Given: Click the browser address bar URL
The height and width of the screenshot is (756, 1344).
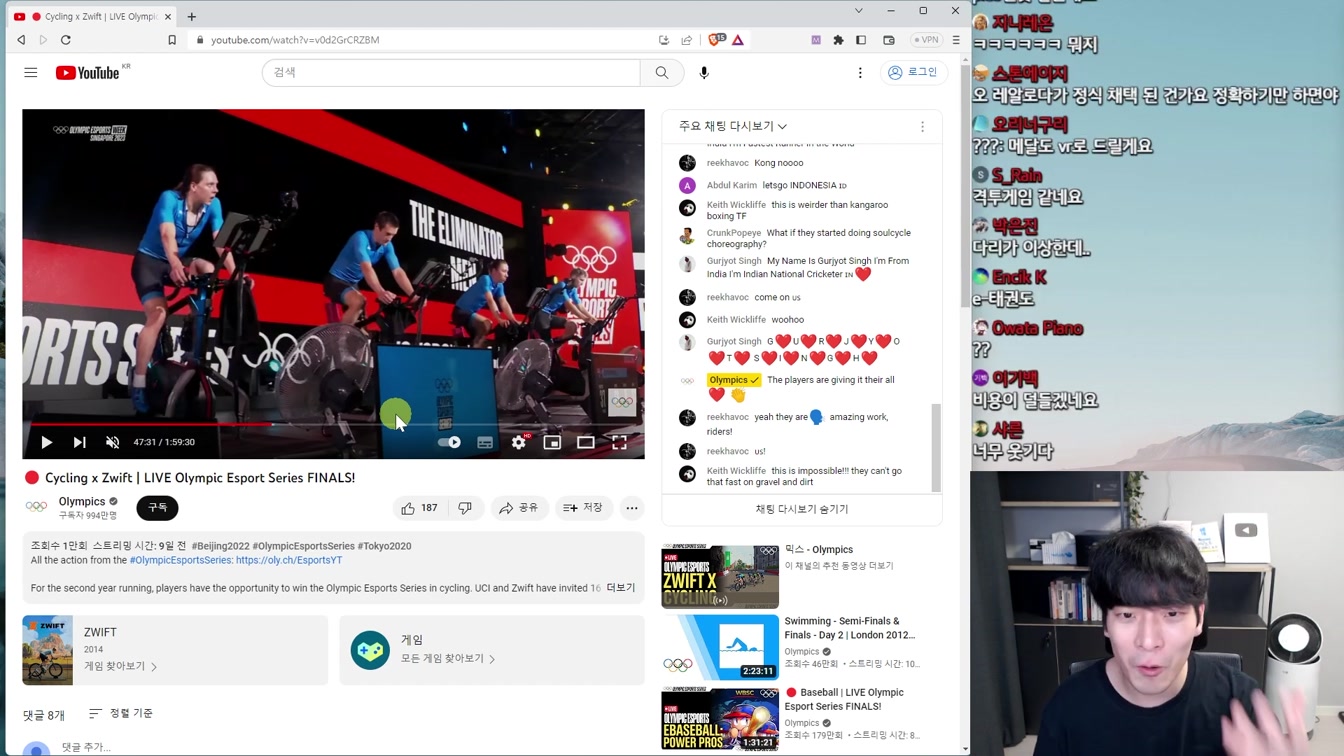Looking at the screenshot, I should tap(295, 40).
